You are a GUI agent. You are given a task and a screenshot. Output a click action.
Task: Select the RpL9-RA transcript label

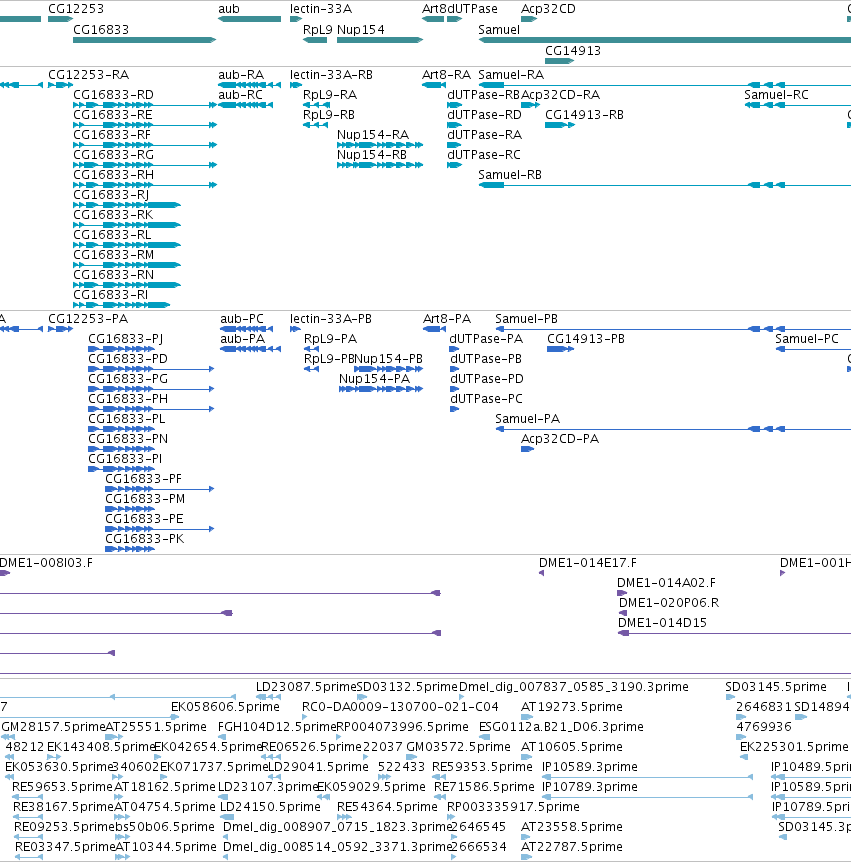[330, 95]
